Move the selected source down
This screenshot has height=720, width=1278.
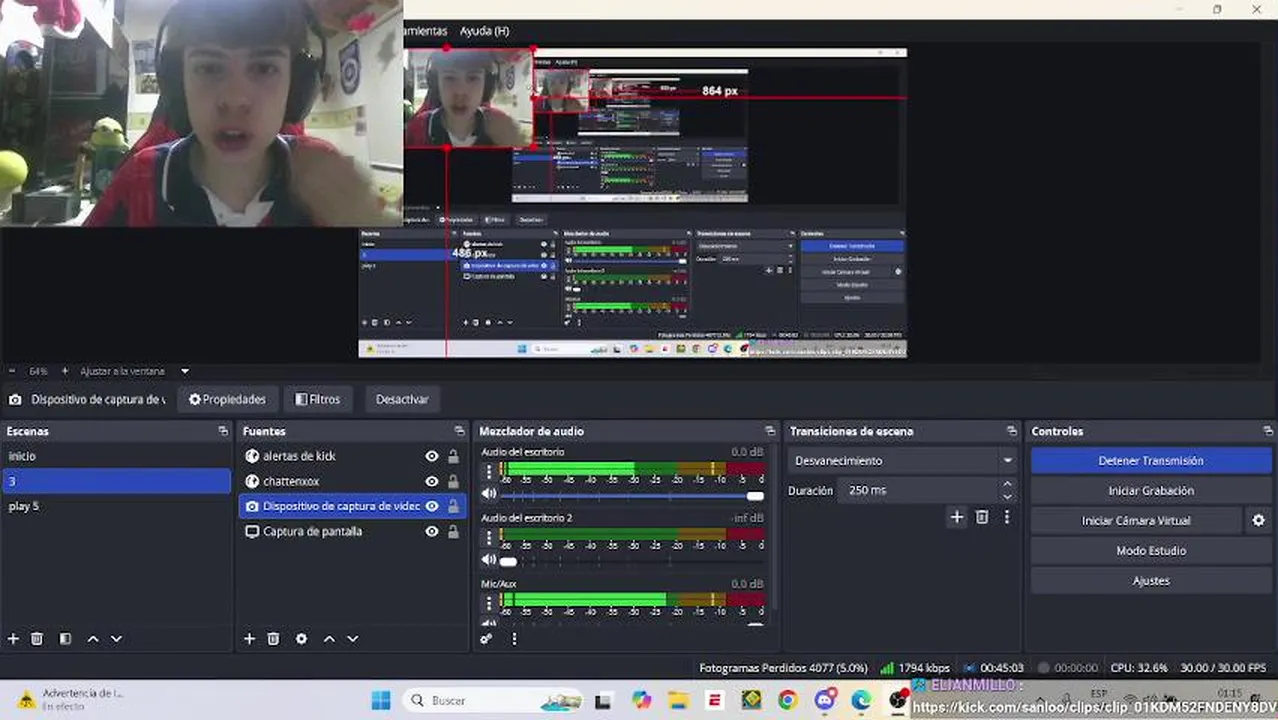352,638
